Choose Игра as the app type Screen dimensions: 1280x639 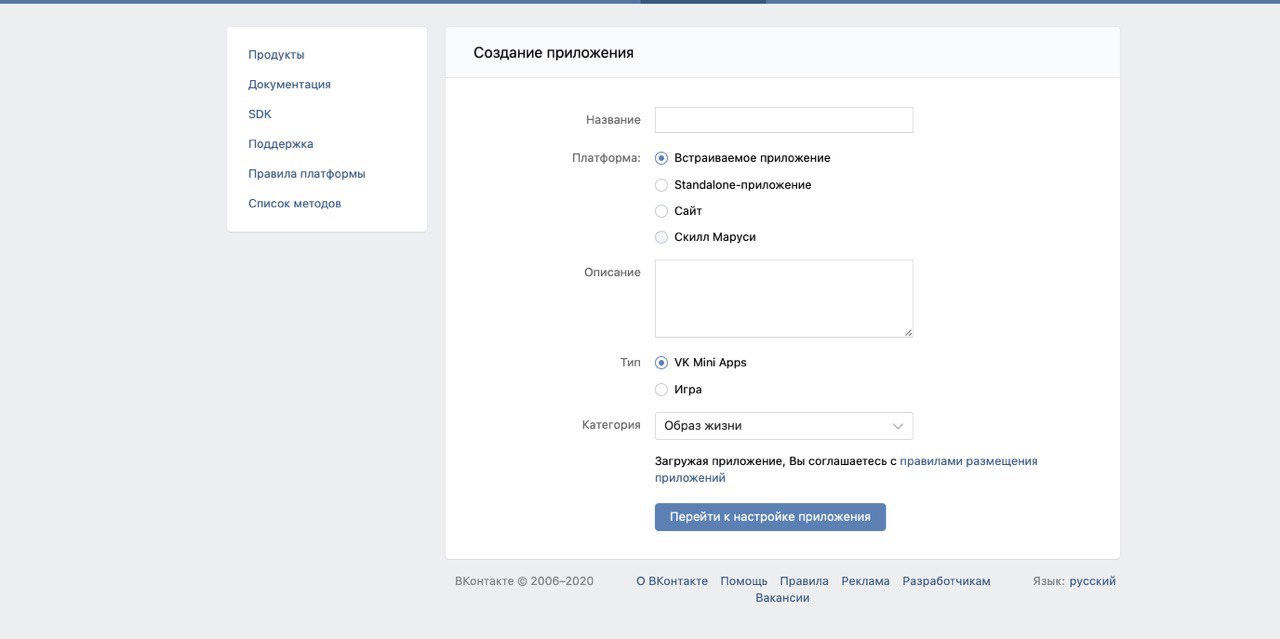click(x=662, y=389)
